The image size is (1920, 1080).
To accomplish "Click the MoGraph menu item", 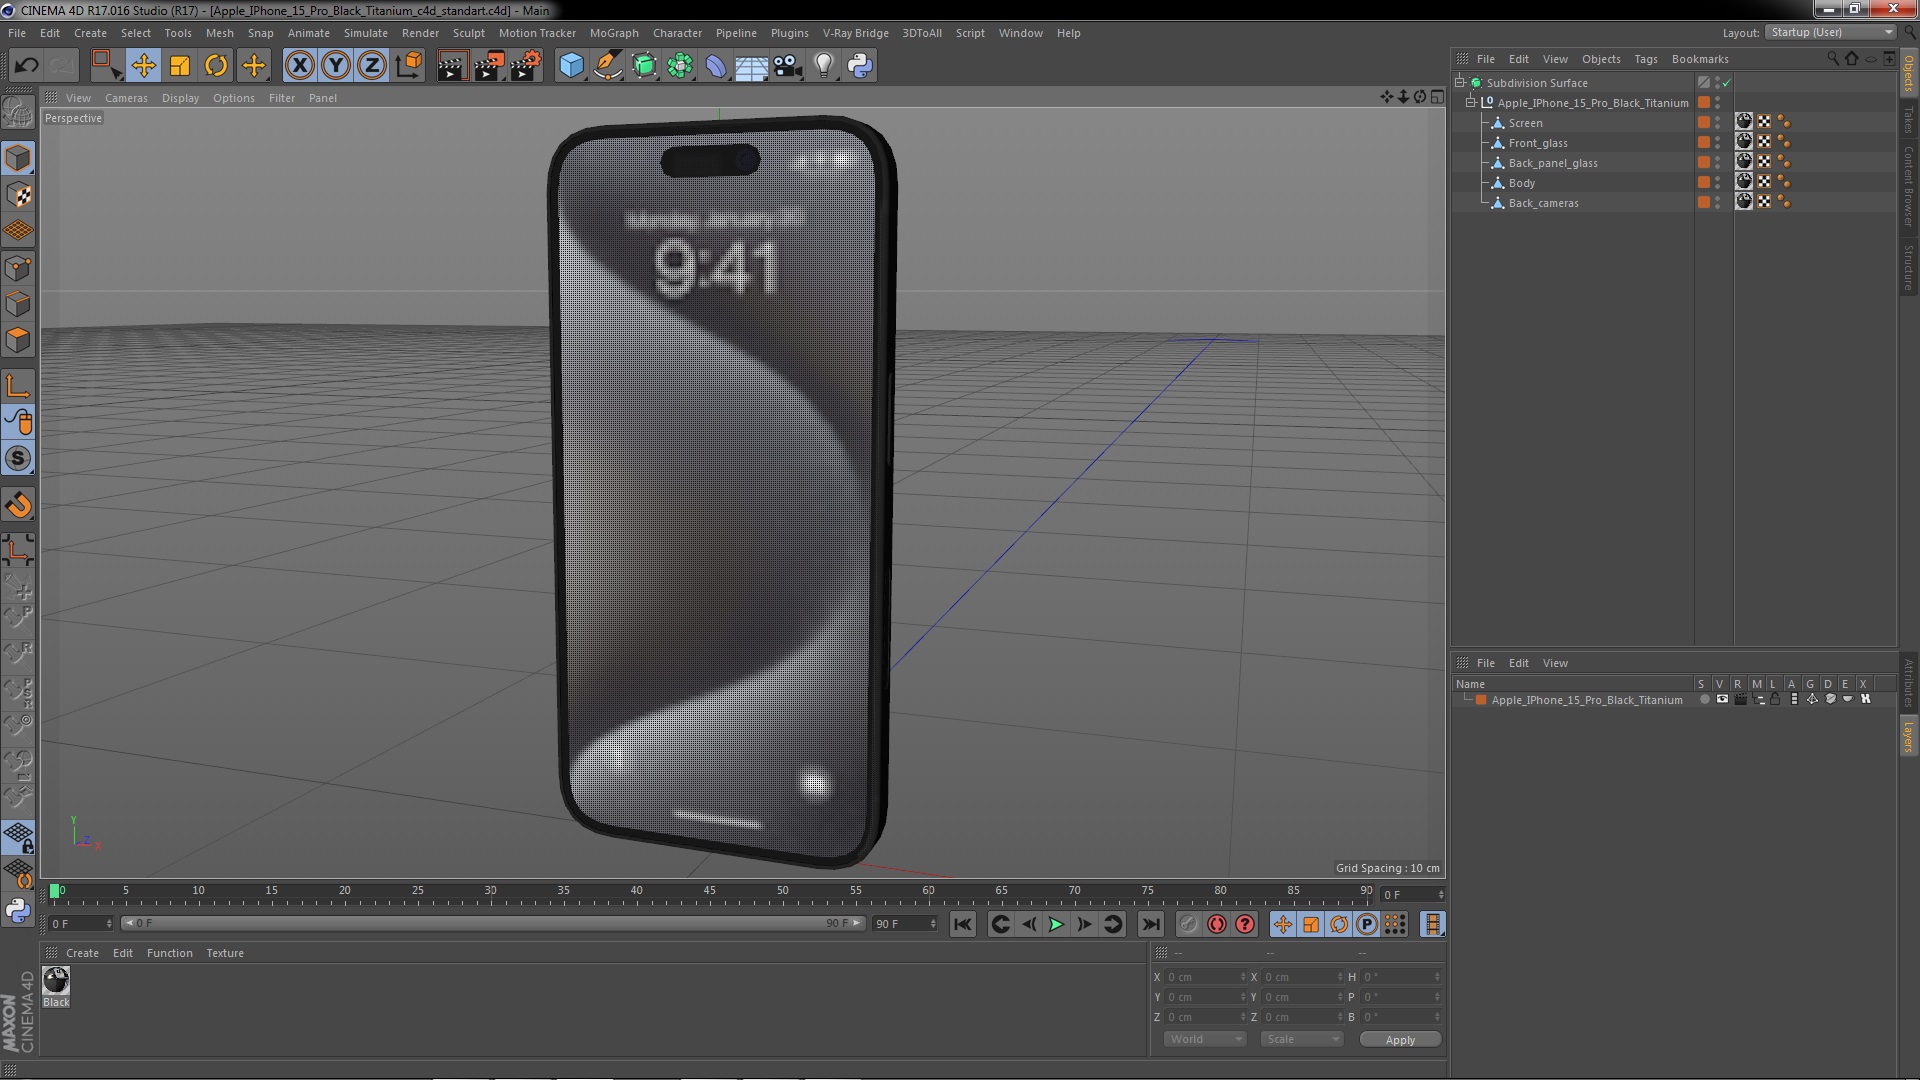I will point(613,32).
